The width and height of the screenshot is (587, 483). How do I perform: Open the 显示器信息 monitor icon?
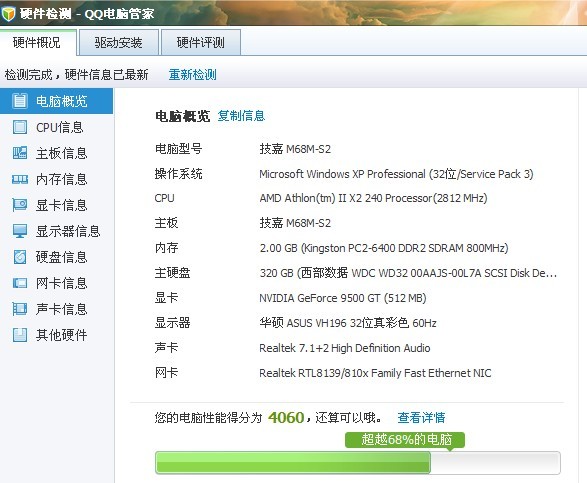(x=20, y=231)
